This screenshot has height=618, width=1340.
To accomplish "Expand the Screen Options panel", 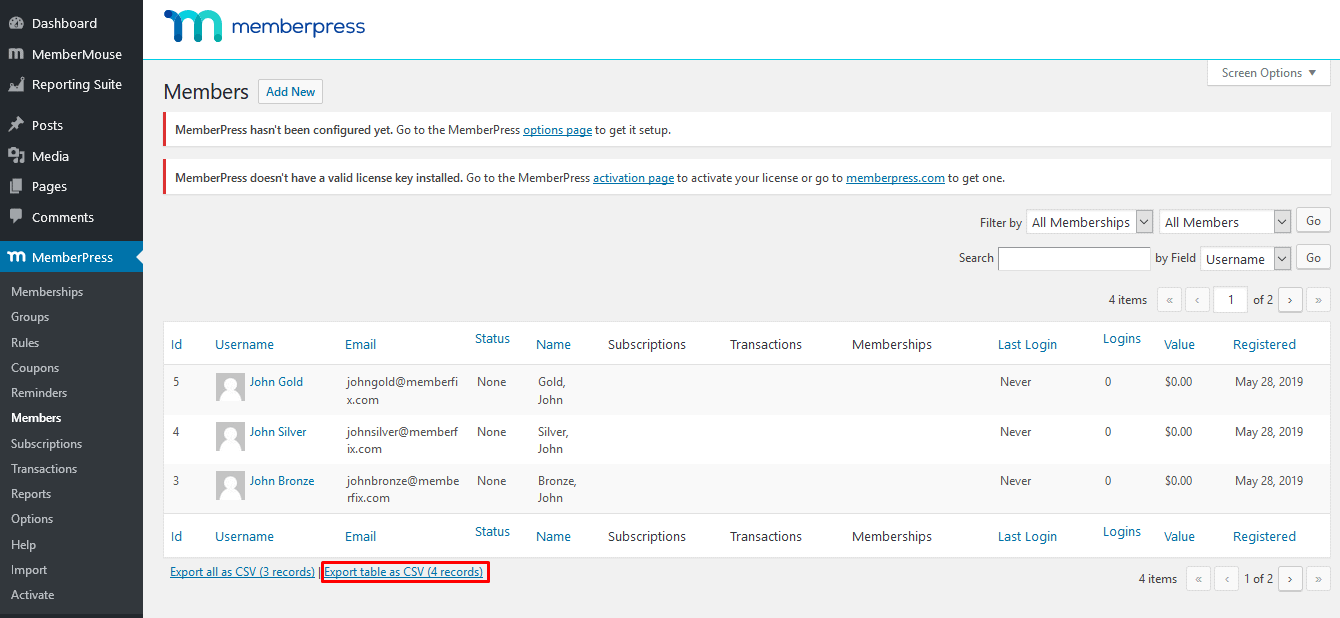I will [1268, 73].
